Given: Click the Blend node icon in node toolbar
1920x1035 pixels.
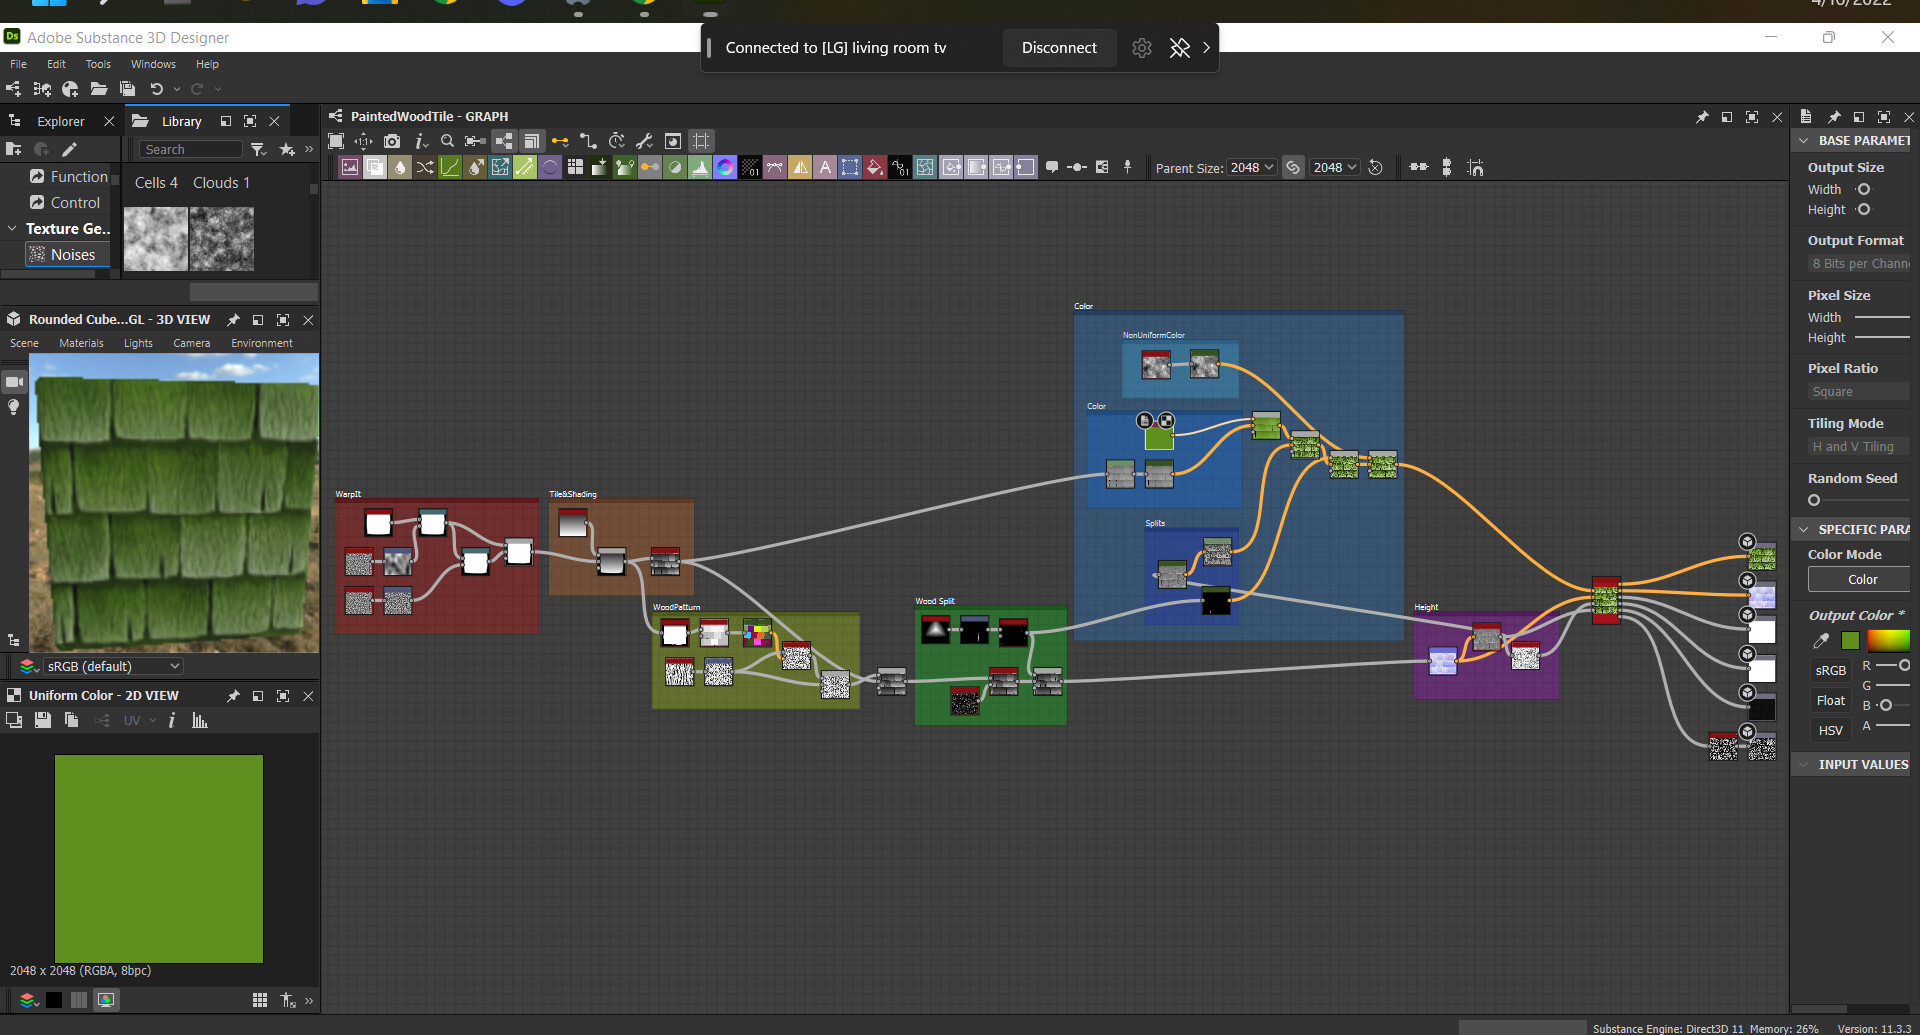Looking at the screenshot, I should (374, 167).
